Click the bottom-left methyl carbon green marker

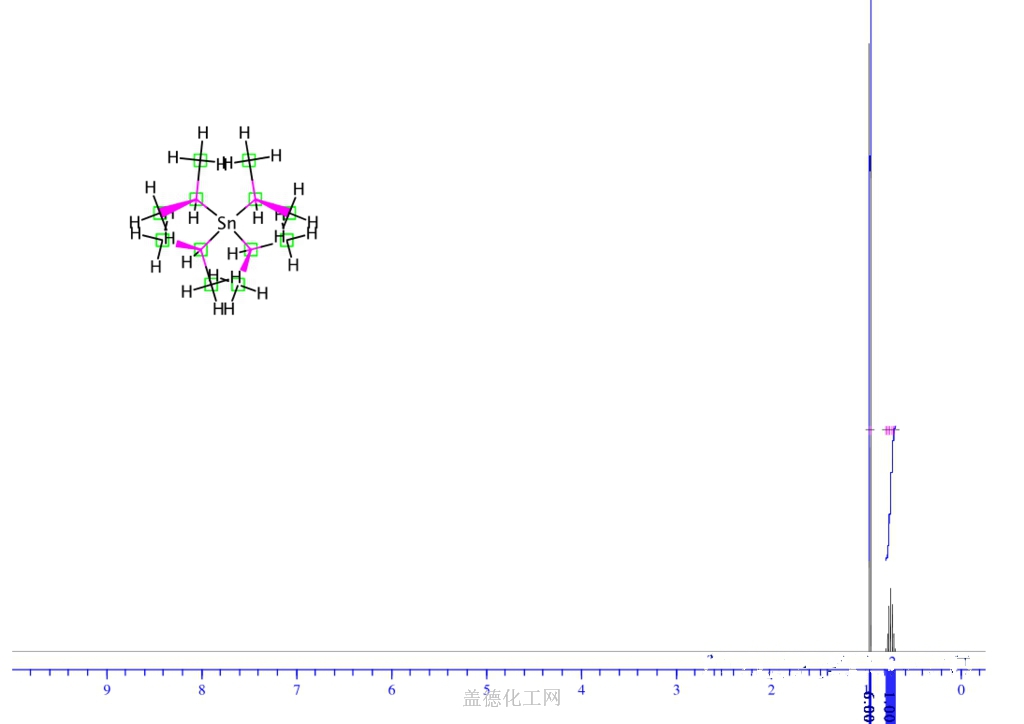click(x=211, y=285)
